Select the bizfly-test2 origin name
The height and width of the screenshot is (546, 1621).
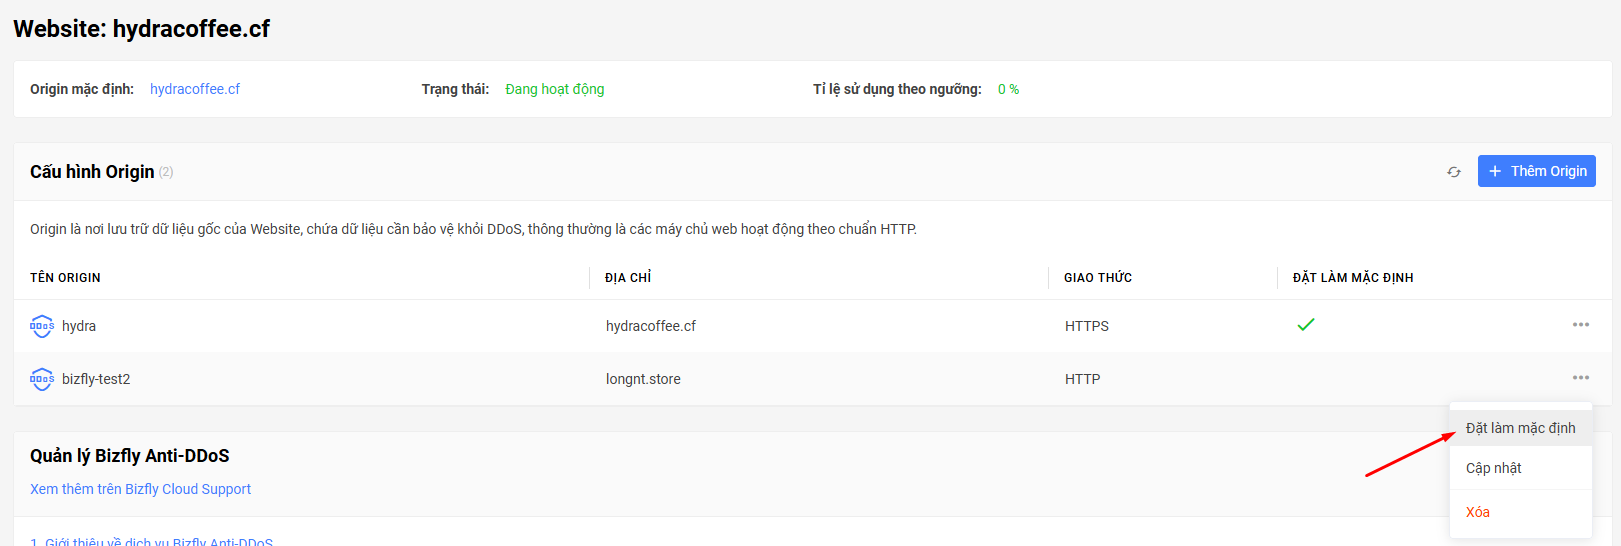(96, 379)
